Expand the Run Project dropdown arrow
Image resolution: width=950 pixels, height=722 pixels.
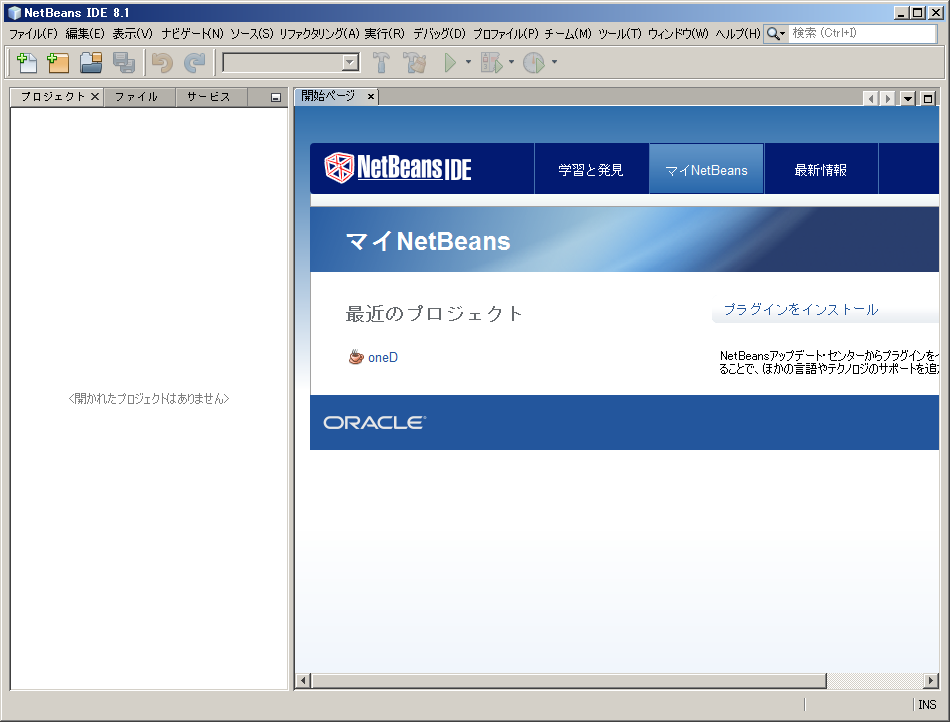[468, 62]
